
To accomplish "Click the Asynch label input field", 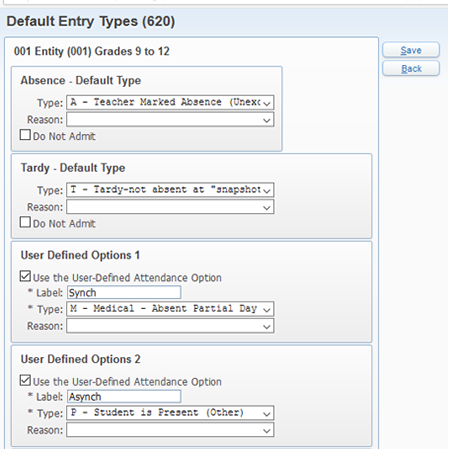I will click(x=124, y=396).
